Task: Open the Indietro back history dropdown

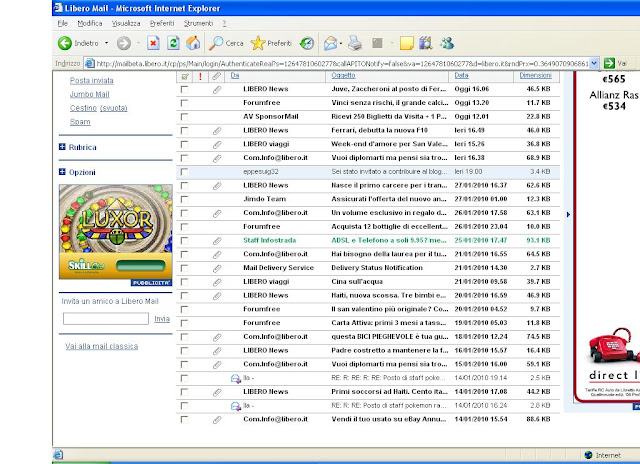Action: point(107,43)
